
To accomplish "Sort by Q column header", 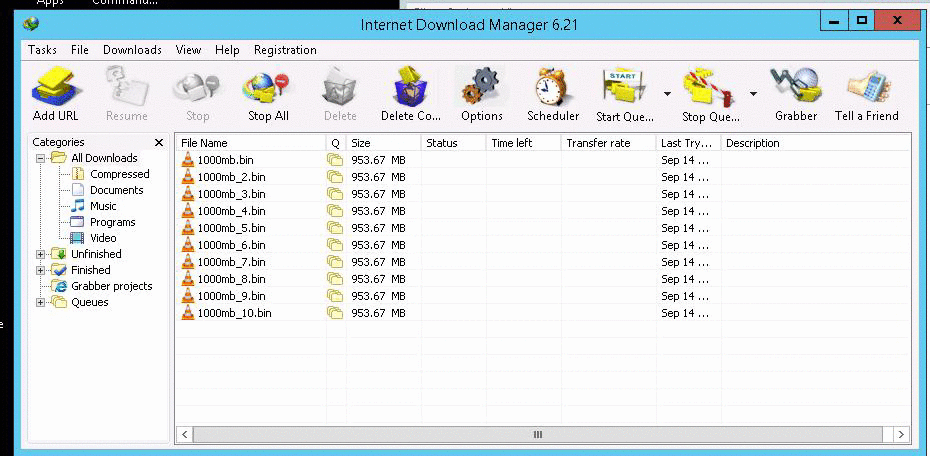I will pyautogui.click(x=336, y=143).
